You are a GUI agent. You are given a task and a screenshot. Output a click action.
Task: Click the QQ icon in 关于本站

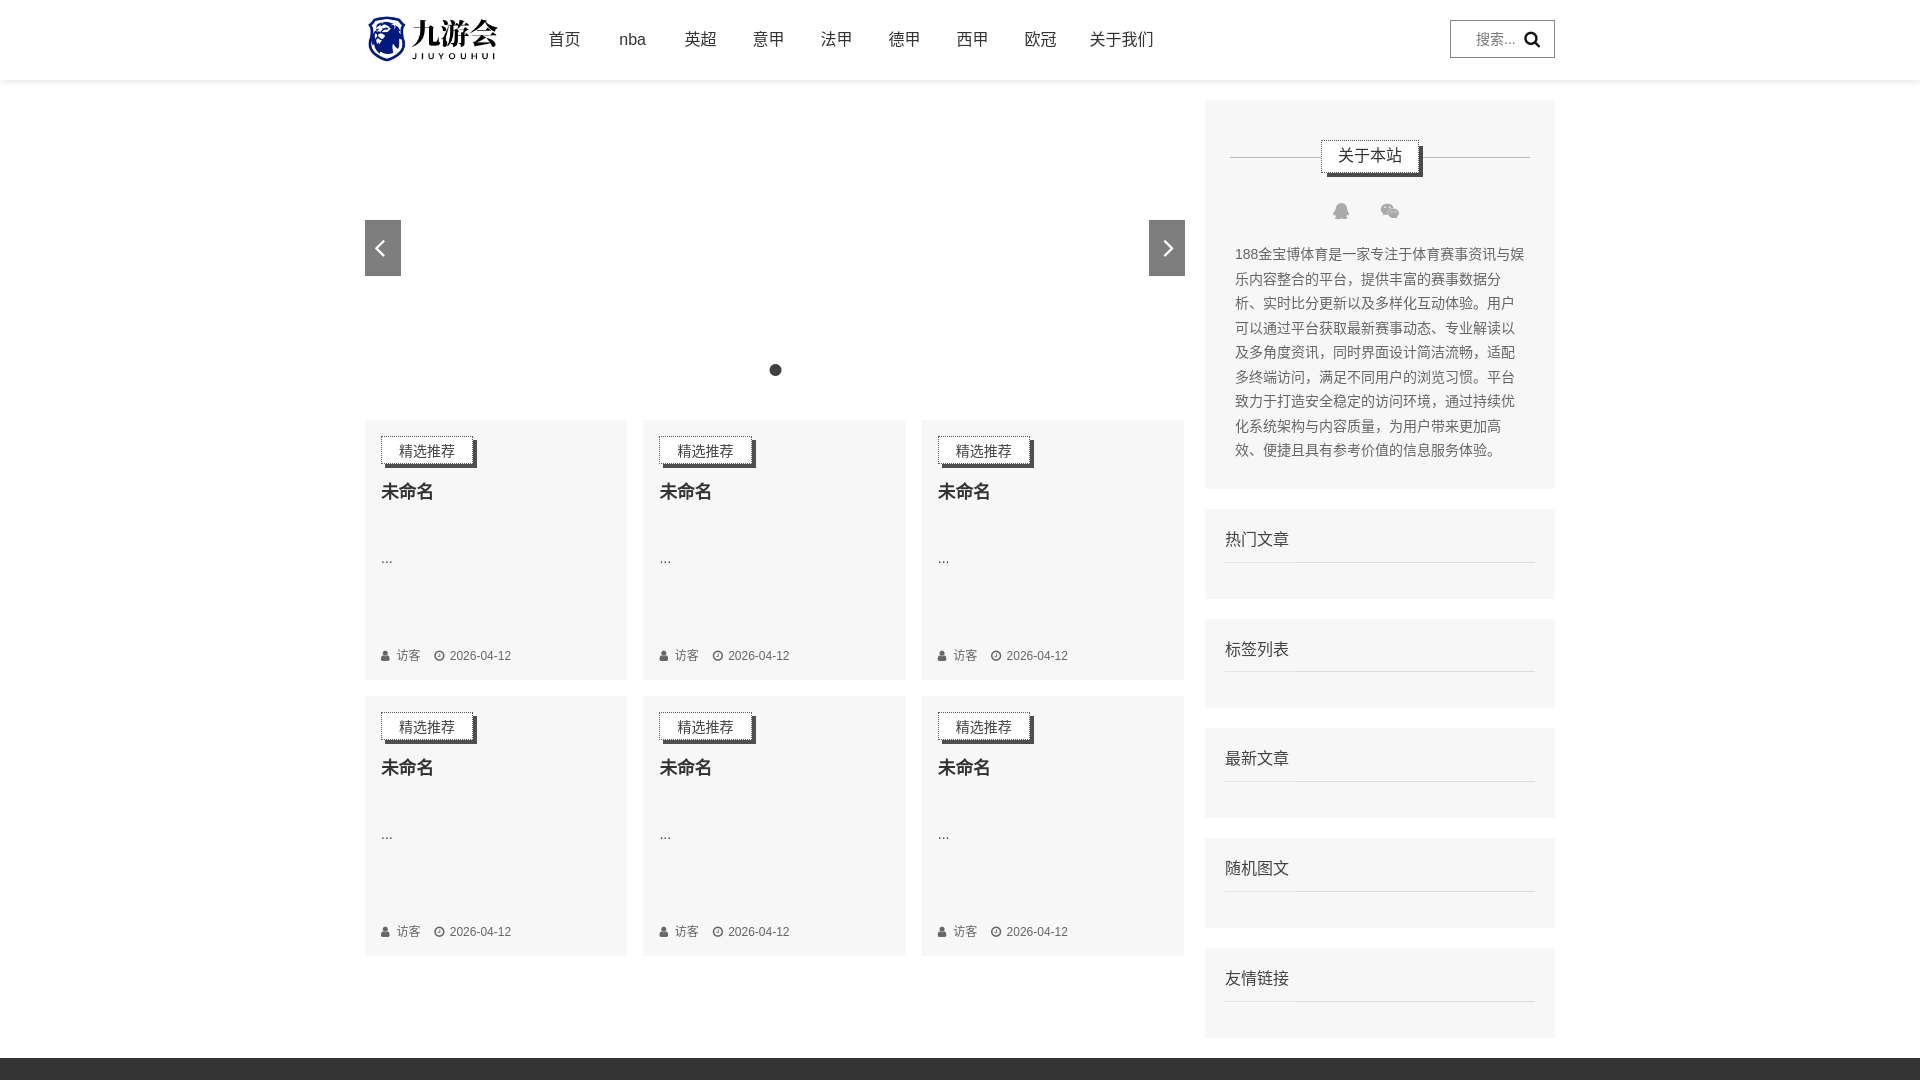[1341, 211]
